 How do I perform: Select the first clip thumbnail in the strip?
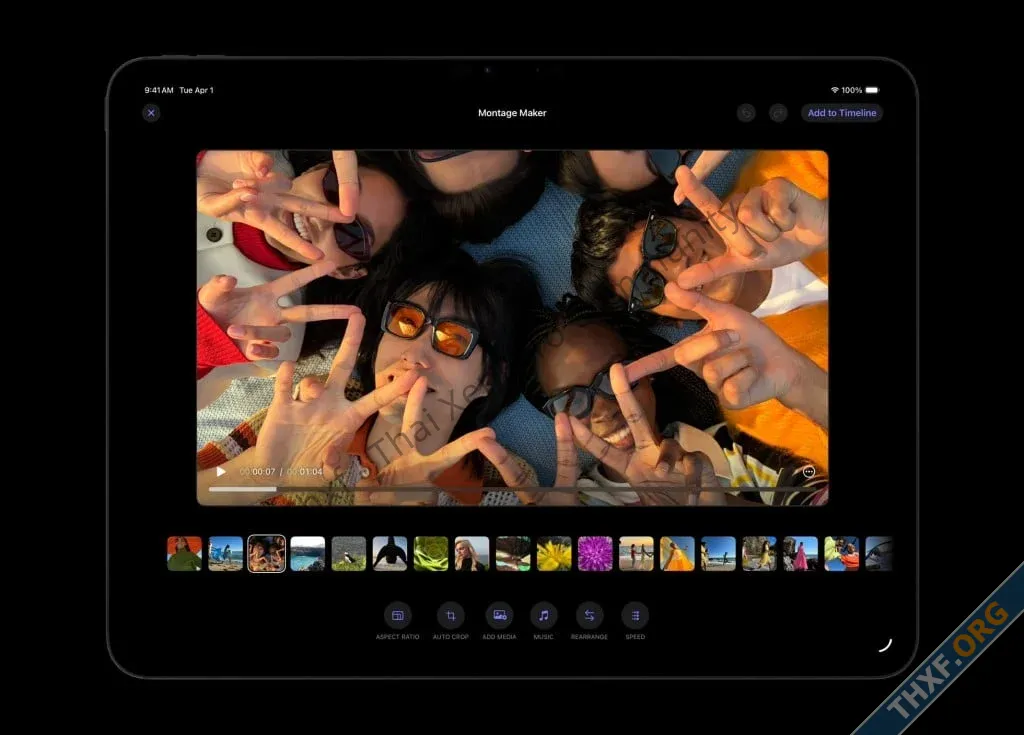184,554
